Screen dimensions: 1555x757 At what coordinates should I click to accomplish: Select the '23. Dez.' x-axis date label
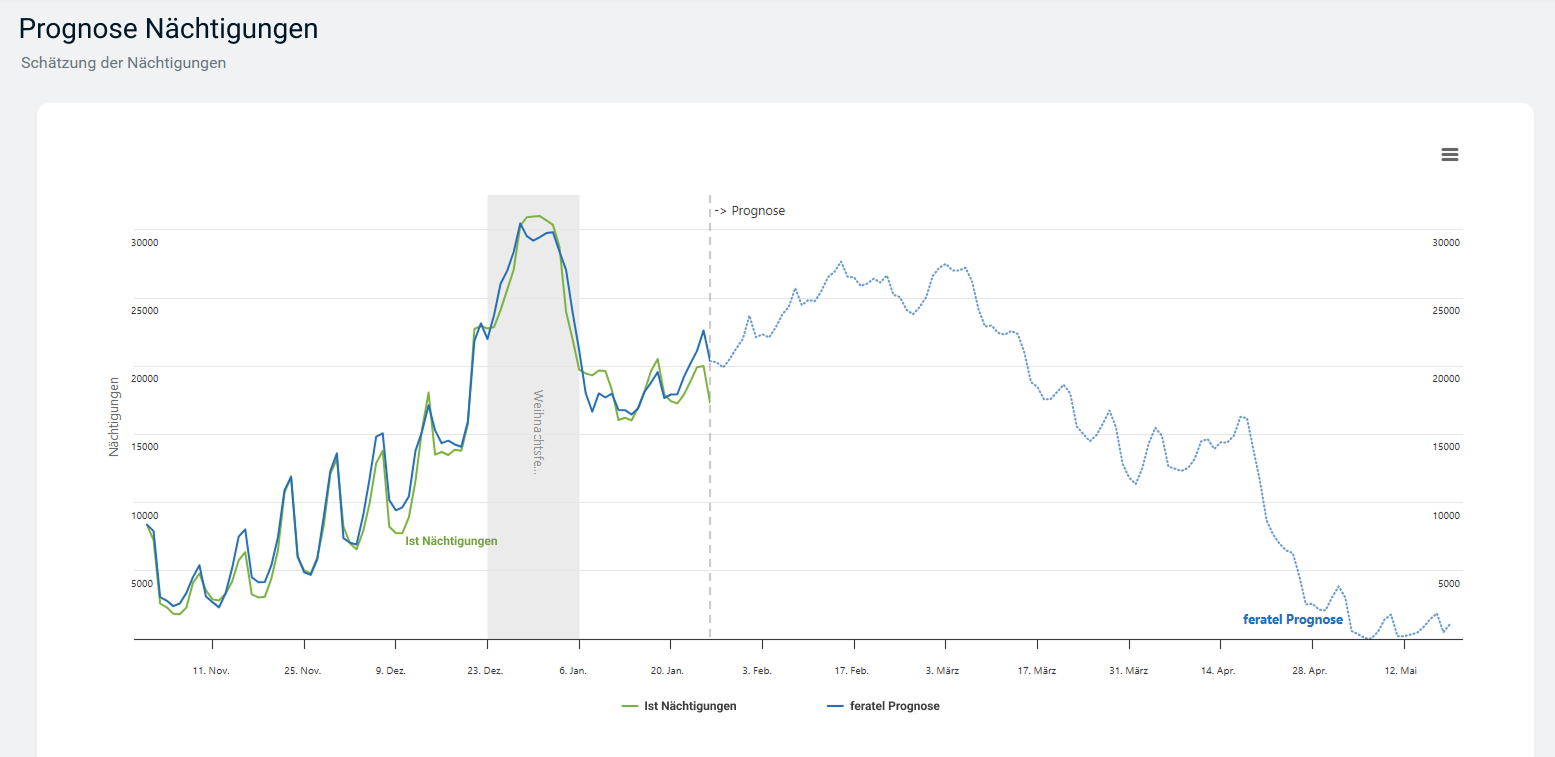tap(485, 670)
